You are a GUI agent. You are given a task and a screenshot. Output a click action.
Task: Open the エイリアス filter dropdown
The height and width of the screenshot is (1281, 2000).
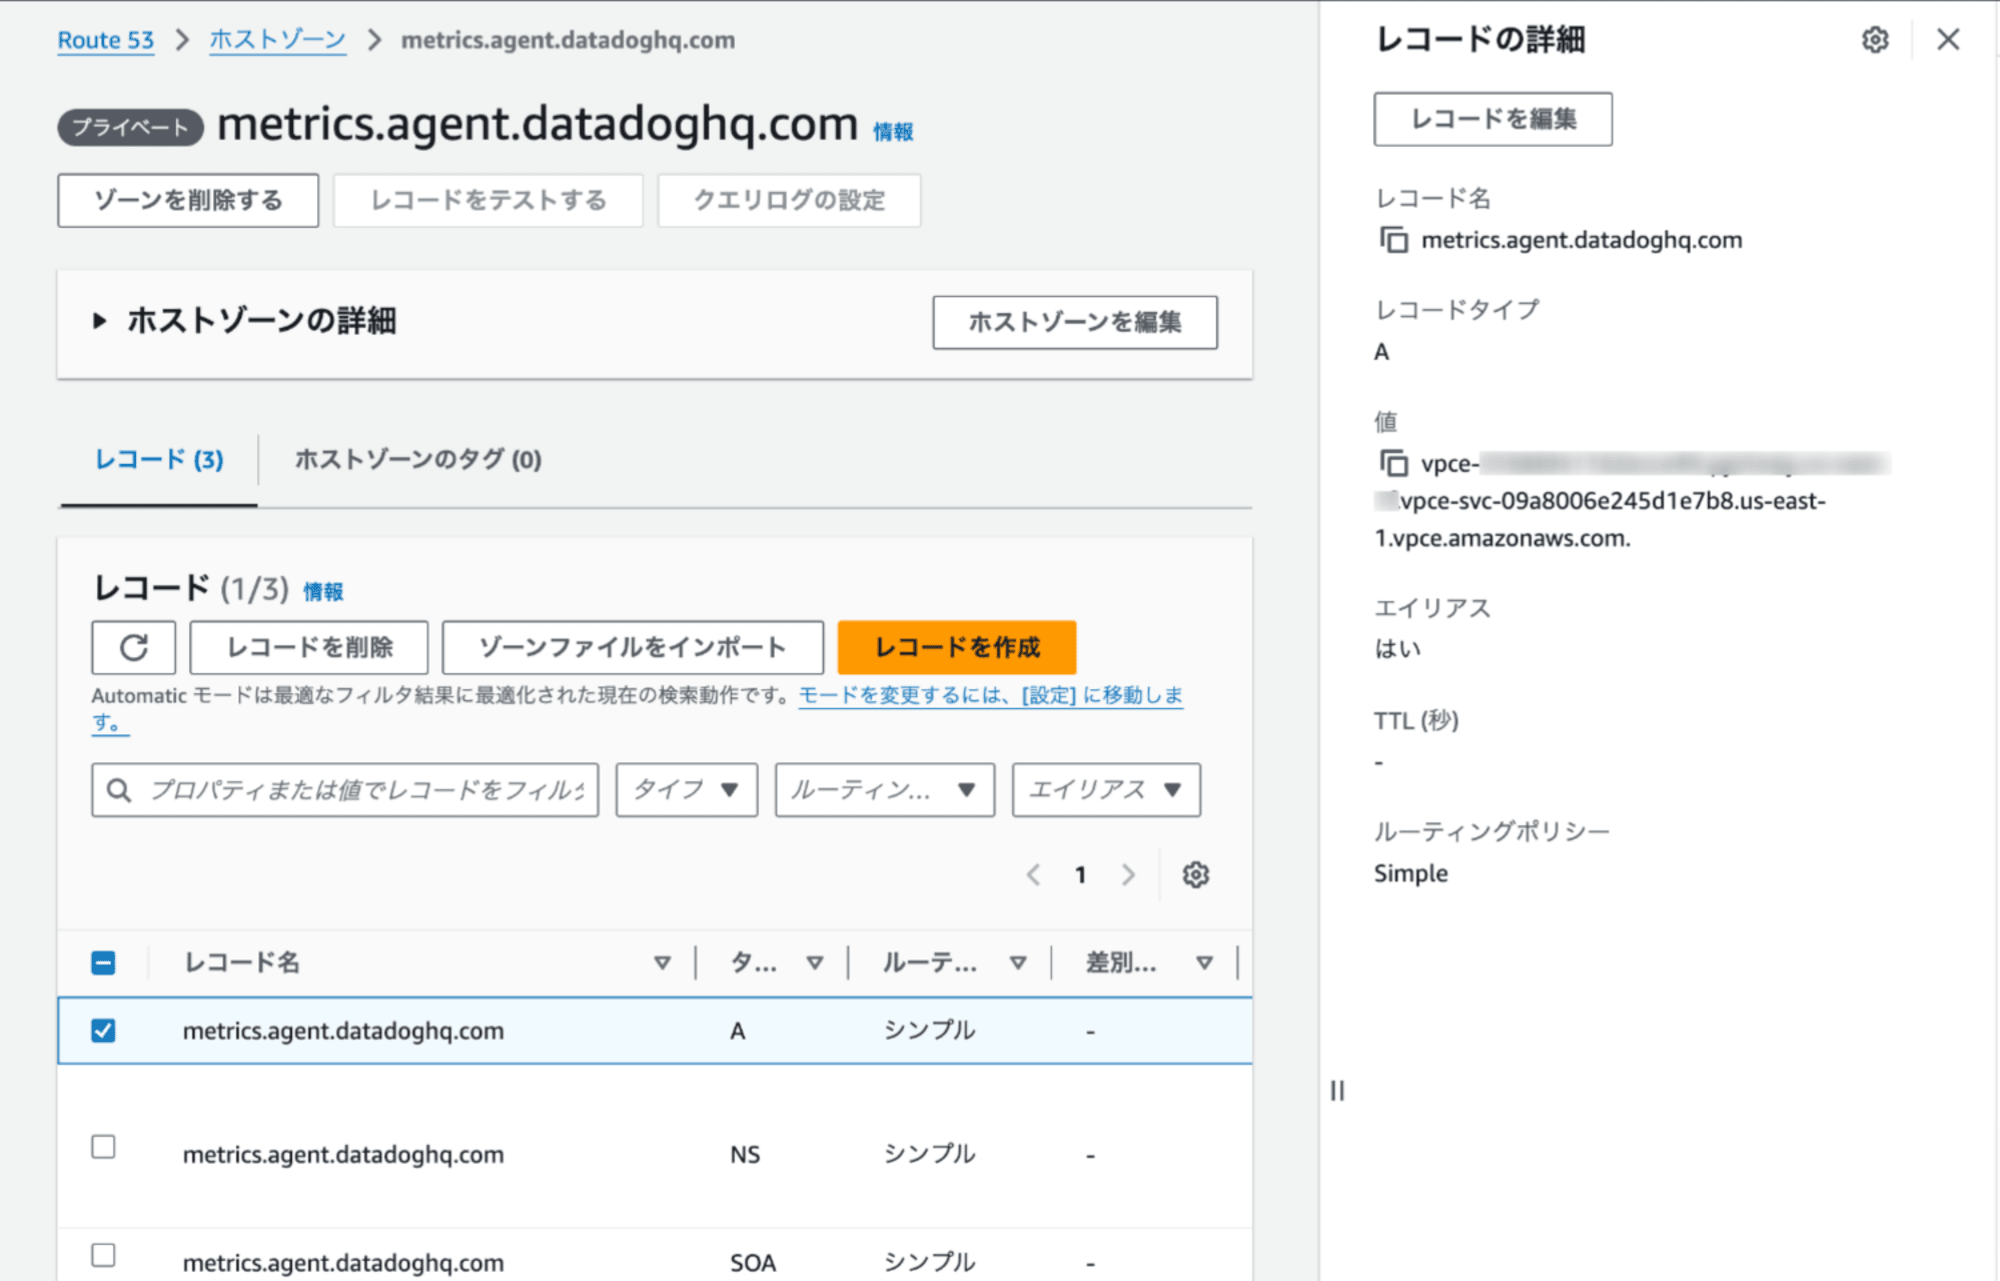tap(1106, 790)
